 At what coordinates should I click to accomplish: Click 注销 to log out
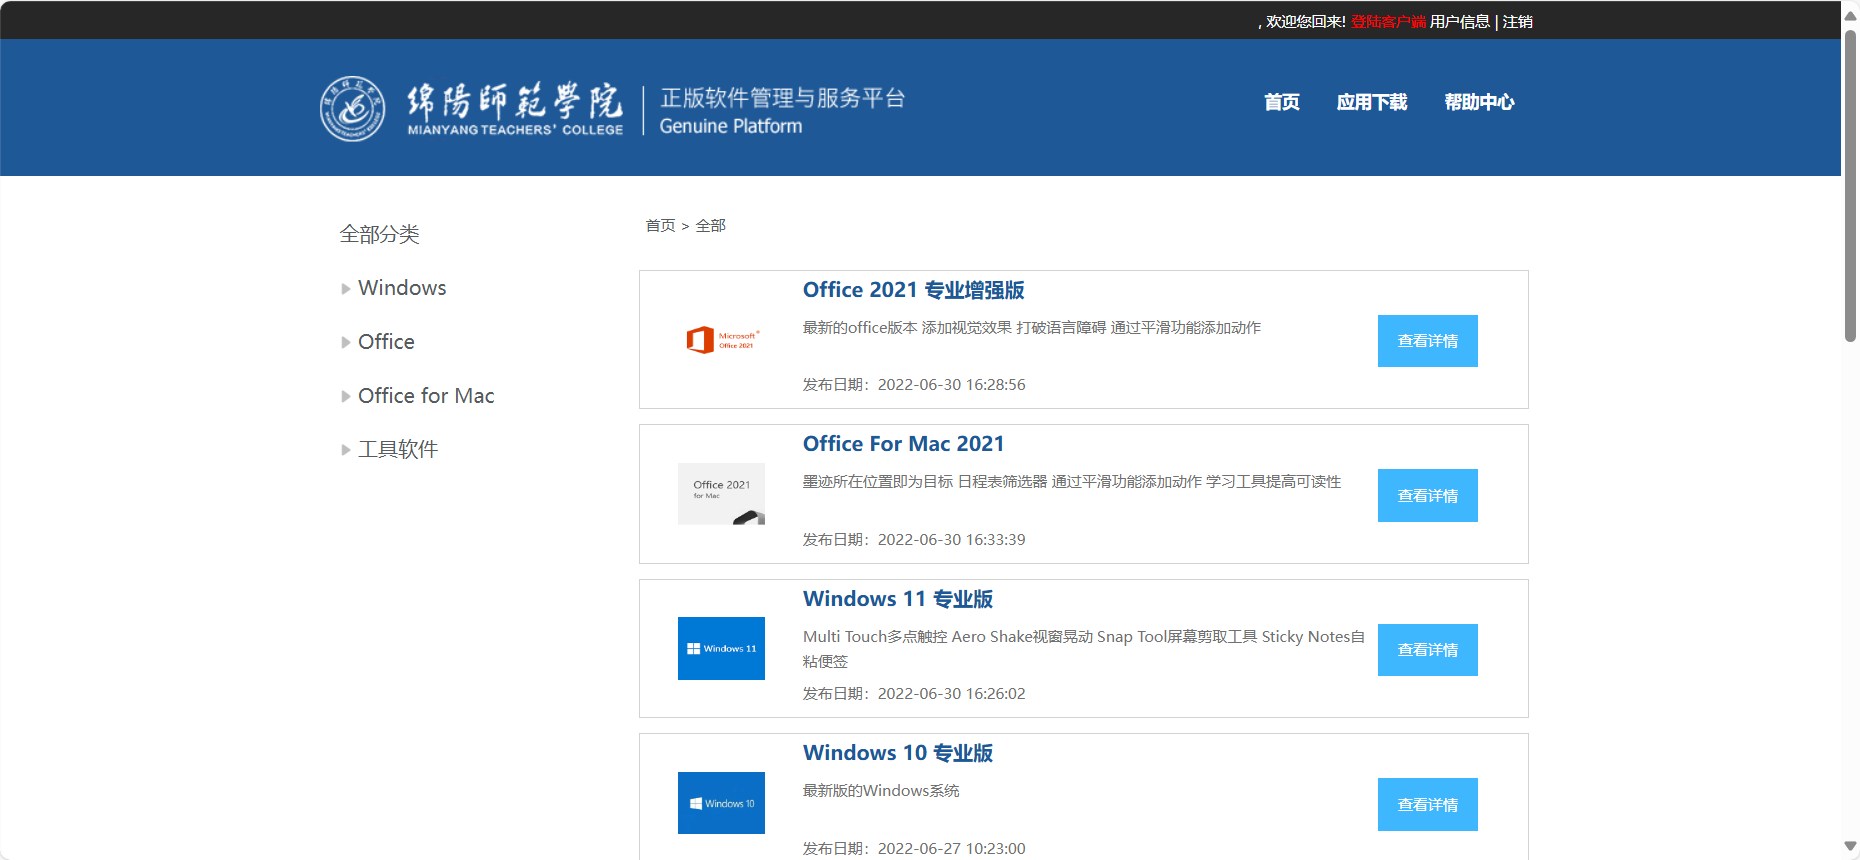tap(1517, 22)
